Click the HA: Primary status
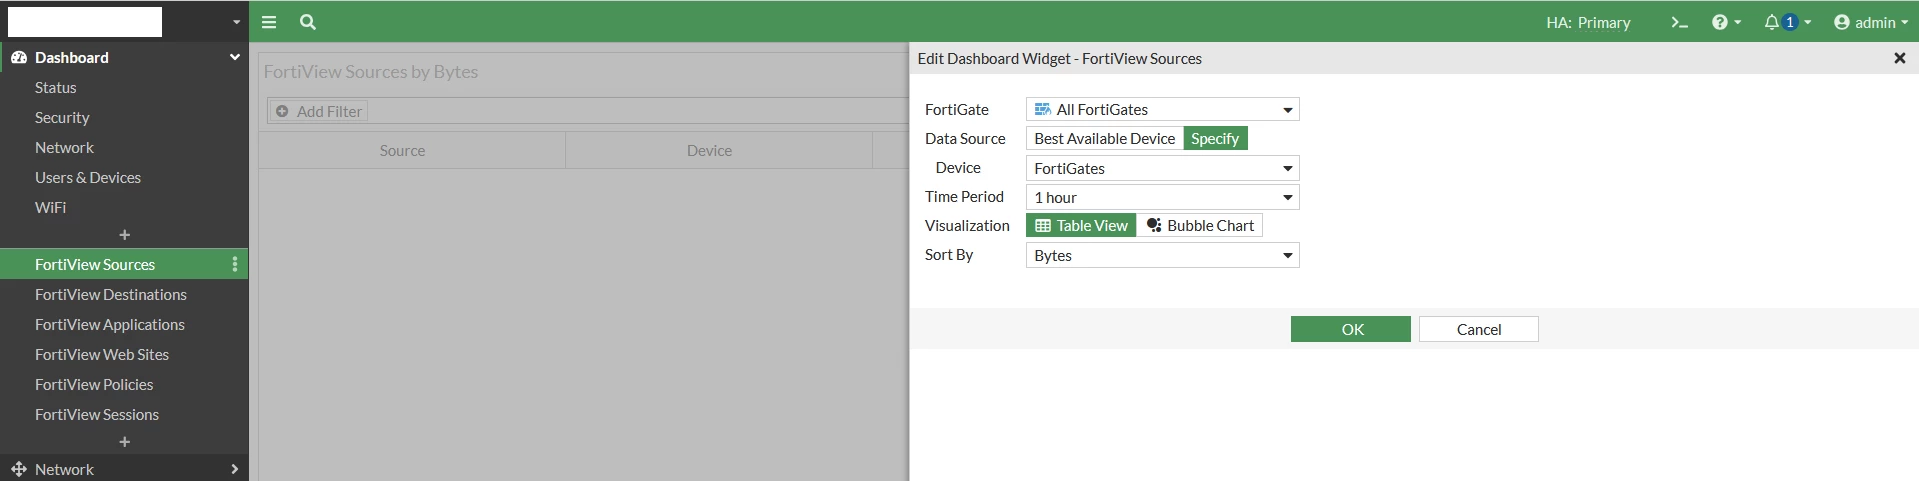Image resolution: width=1919 pixels, height=481 pixels. tap(1588, 22)
